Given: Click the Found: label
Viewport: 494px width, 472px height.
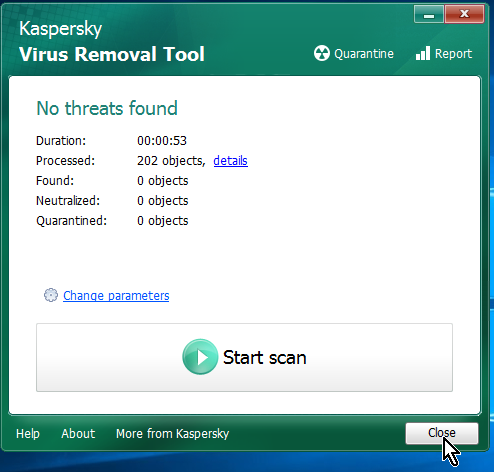Looking at the screenshot, I should [x=55, y=181].
